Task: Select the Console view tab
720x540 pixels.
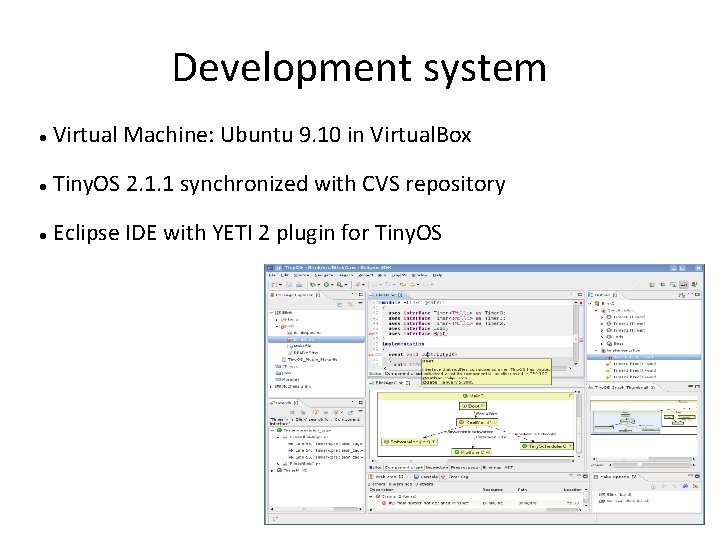Action: (426, 477)
